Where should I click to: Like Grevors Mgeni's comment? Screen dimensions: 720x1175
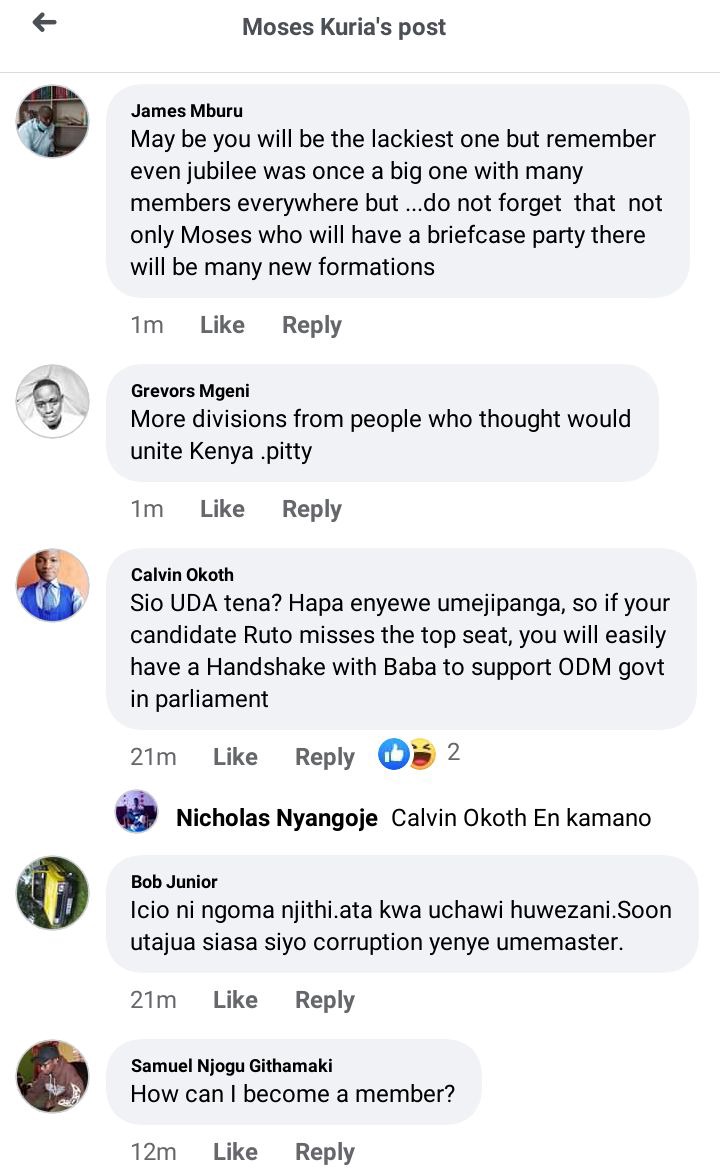click(x=222, y=509)
